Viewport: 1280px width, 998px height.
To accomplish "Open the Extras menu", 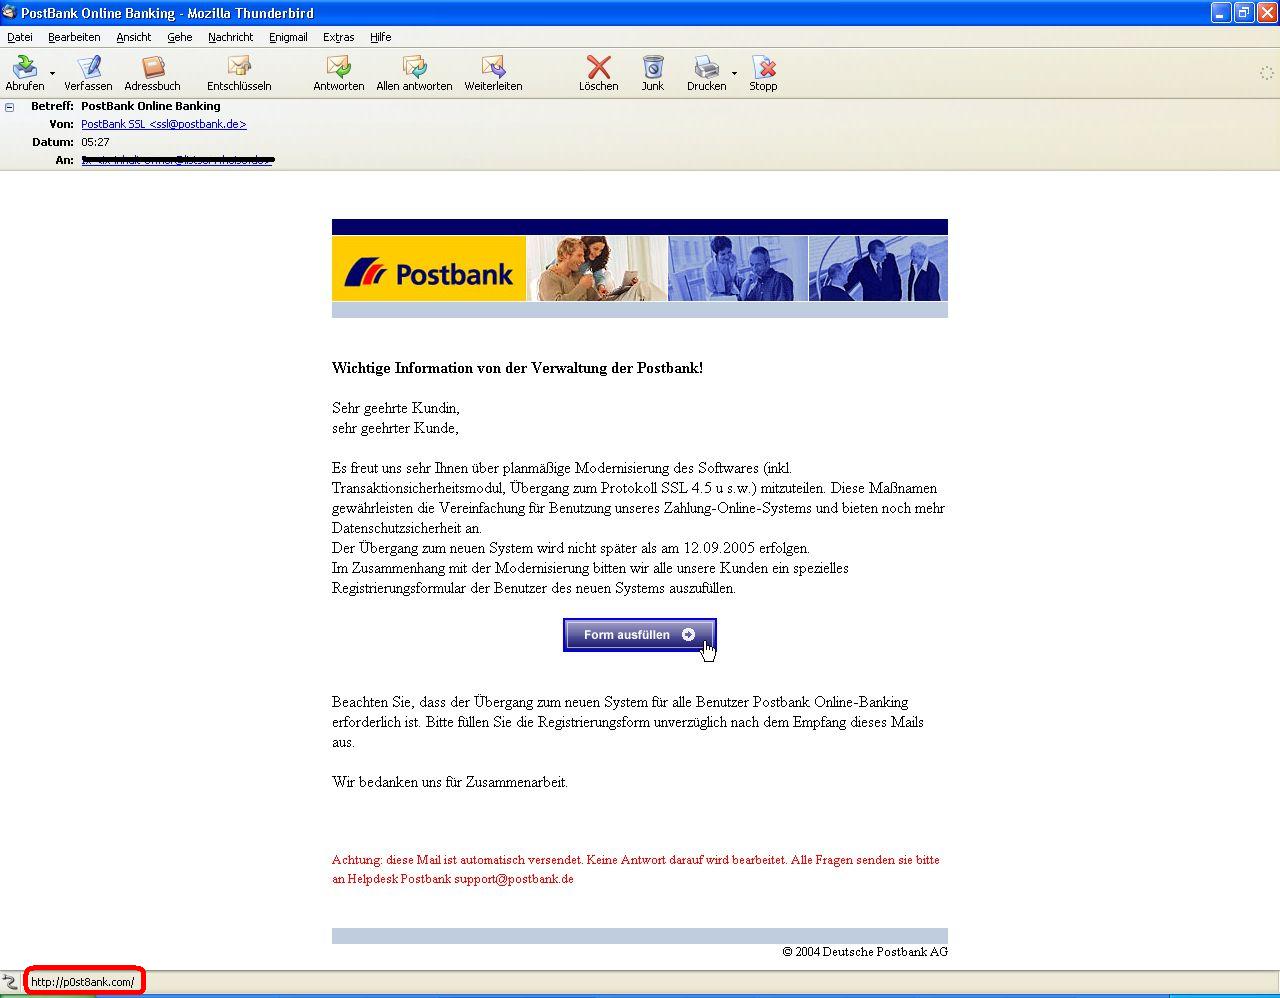I will click(338, 37).
